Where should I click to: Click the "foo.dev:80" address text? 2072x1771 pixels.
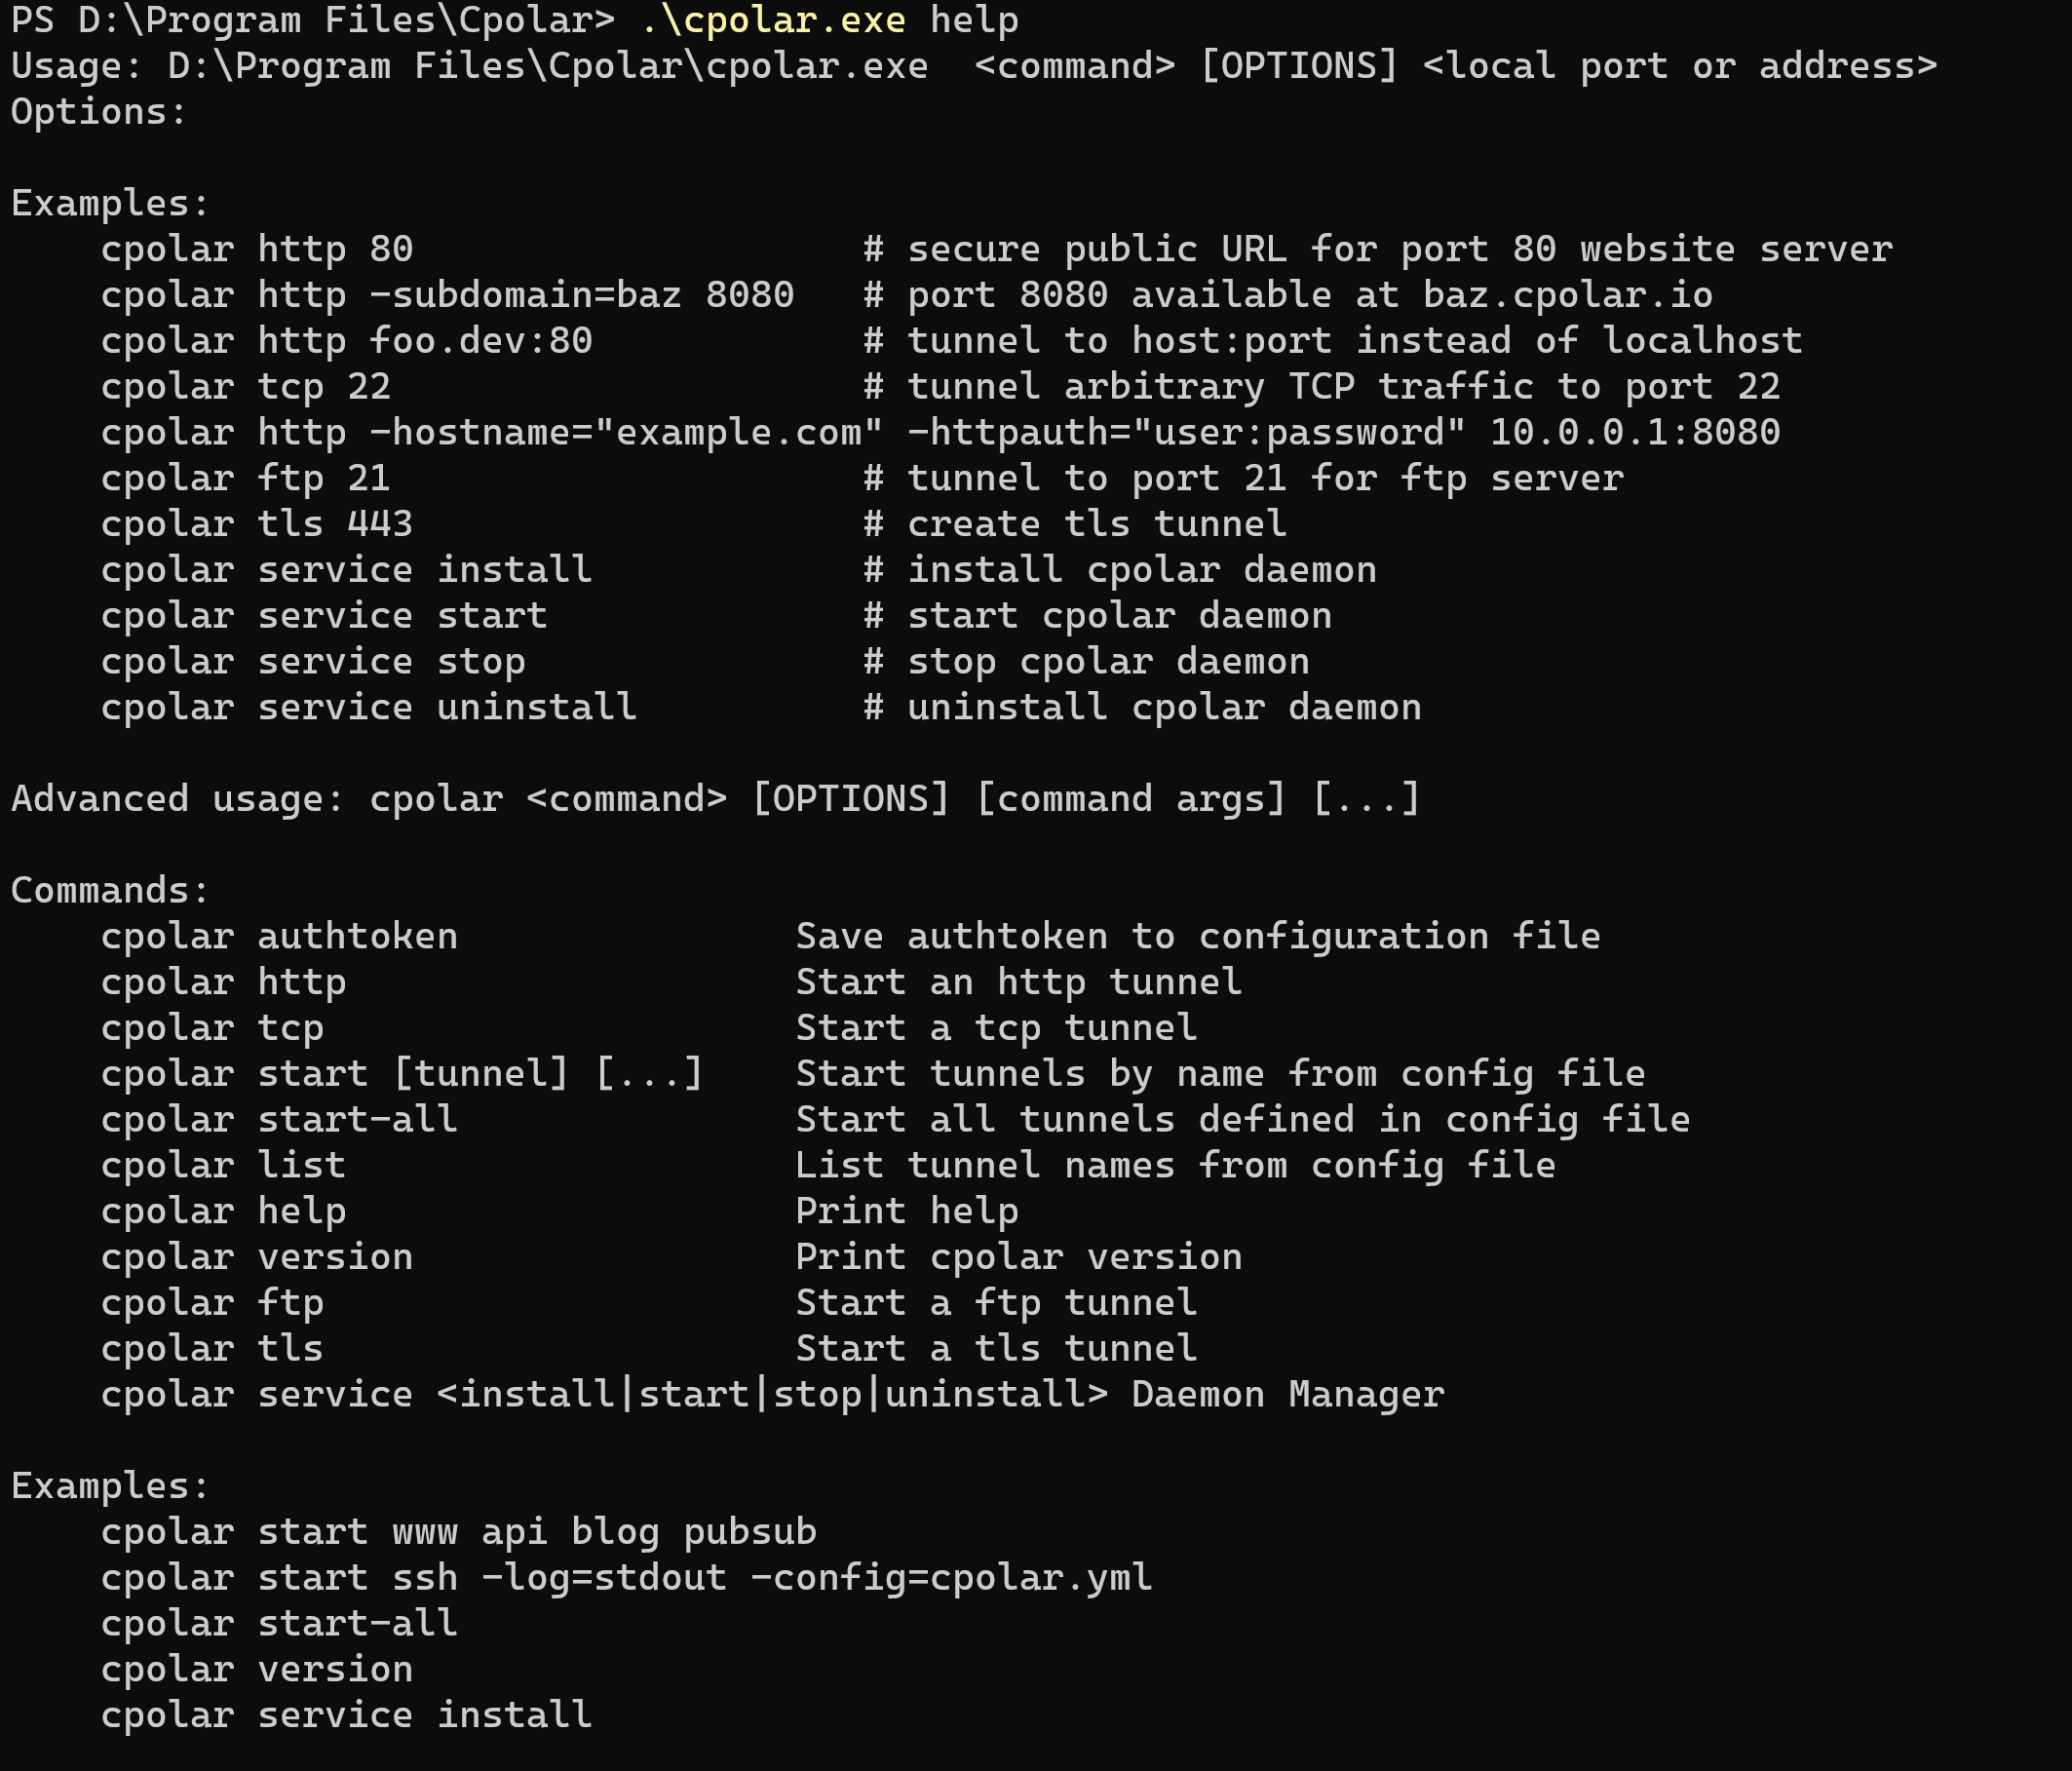point(480,341)
